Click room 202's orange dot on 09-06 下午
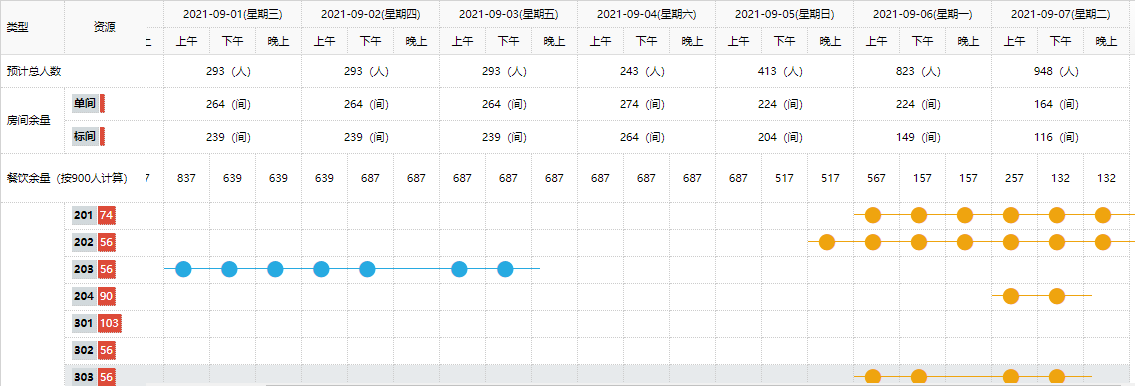This screenshot has width=1135, height=386. click(919, 242)
